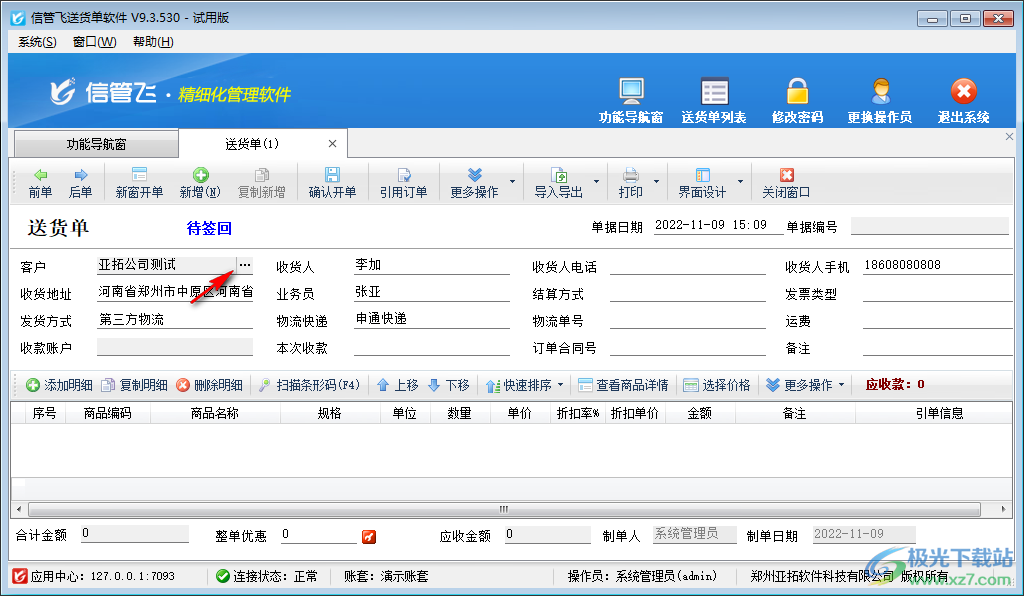This screenshot has height=596, width=1024.
Task: Expand the 导入导出 dropdown arrow
Action: point(596,181)
